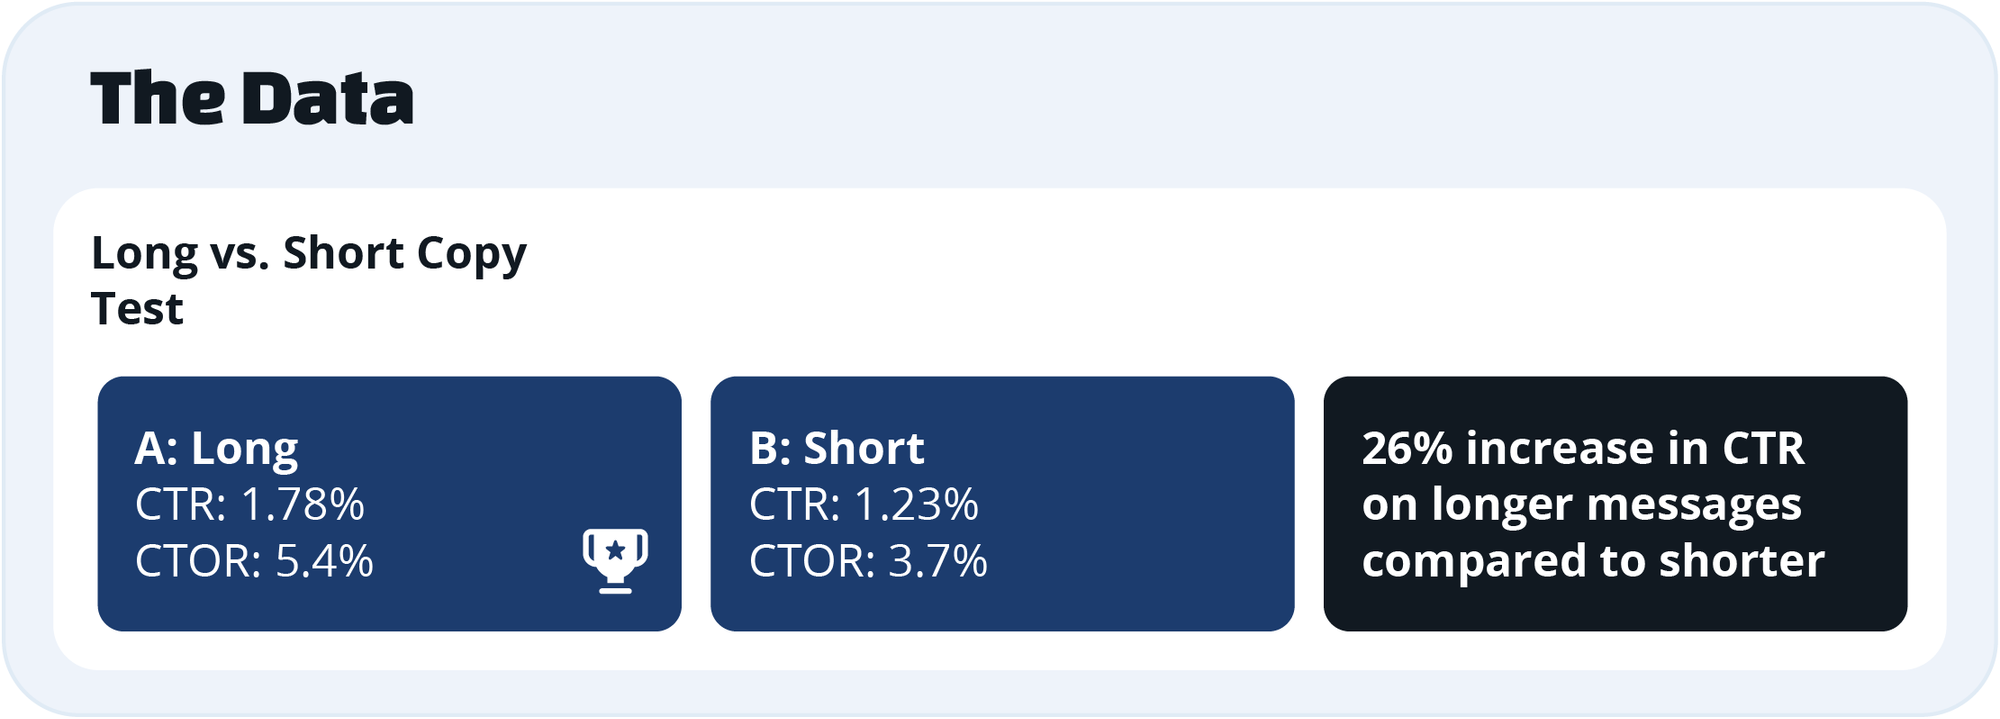Select the "A: Long" card label
The image size is (2000, 719).
tap(216, 448)
